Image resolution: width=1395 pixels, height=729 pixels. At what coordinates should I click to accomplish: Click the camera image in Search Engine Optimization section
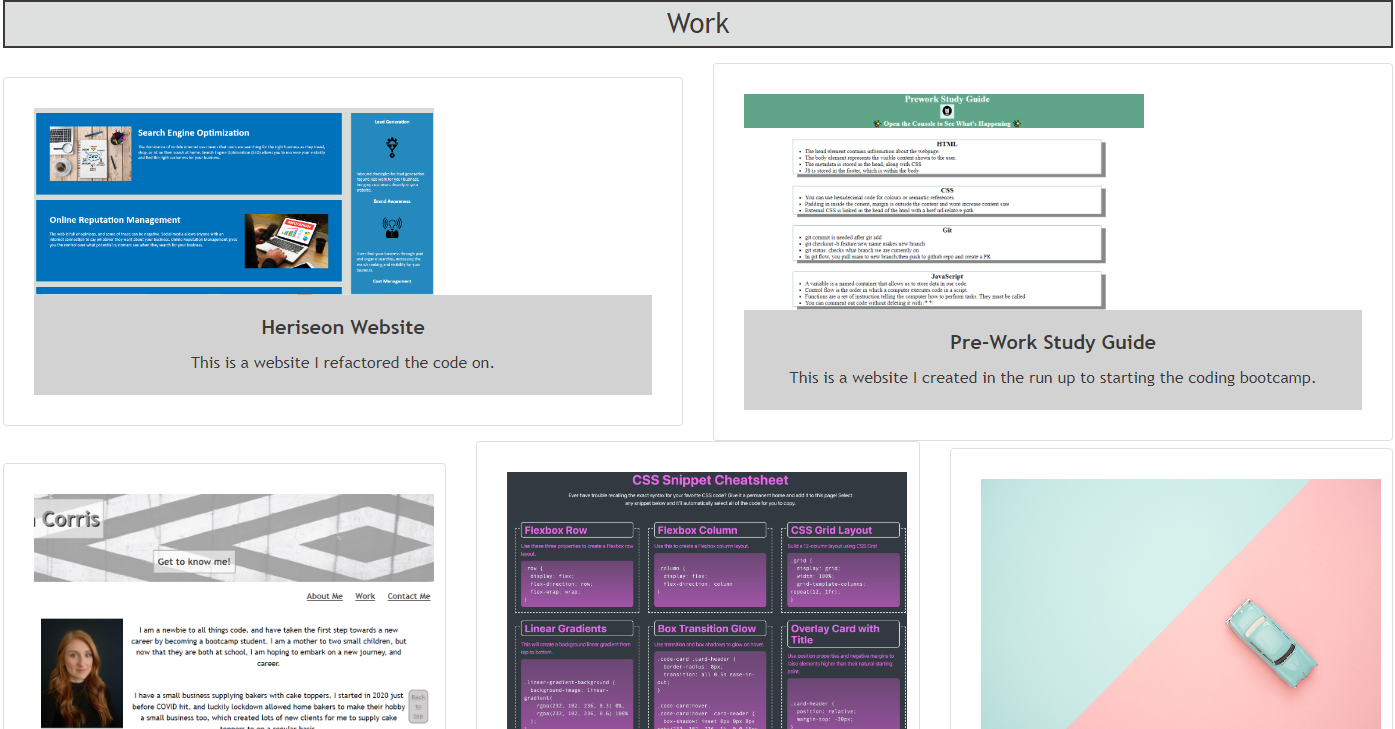click(x=87, y=155)
